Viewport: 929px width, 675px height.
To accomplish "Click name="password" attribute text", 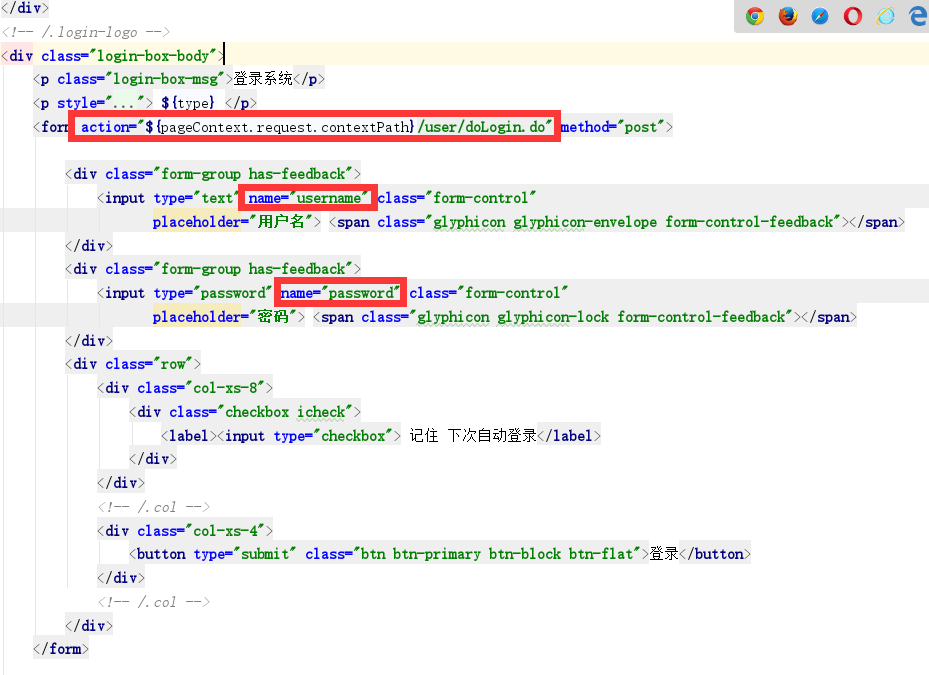I will [340, 293].
